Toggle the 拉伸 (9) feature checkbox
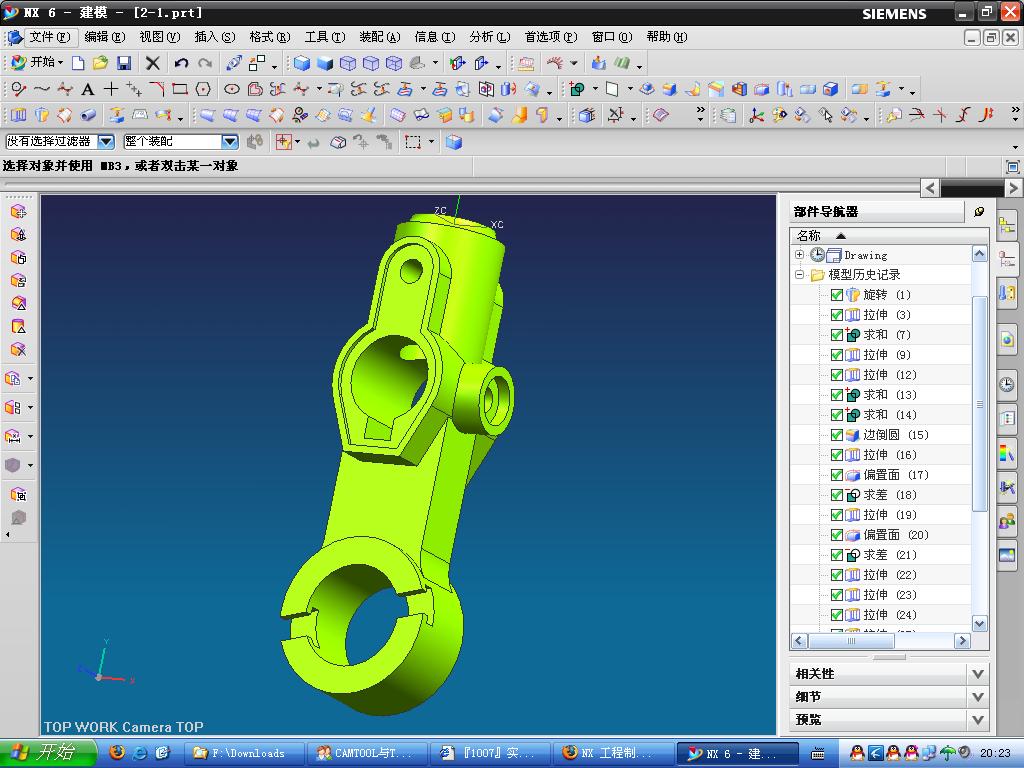 [837, 355]
